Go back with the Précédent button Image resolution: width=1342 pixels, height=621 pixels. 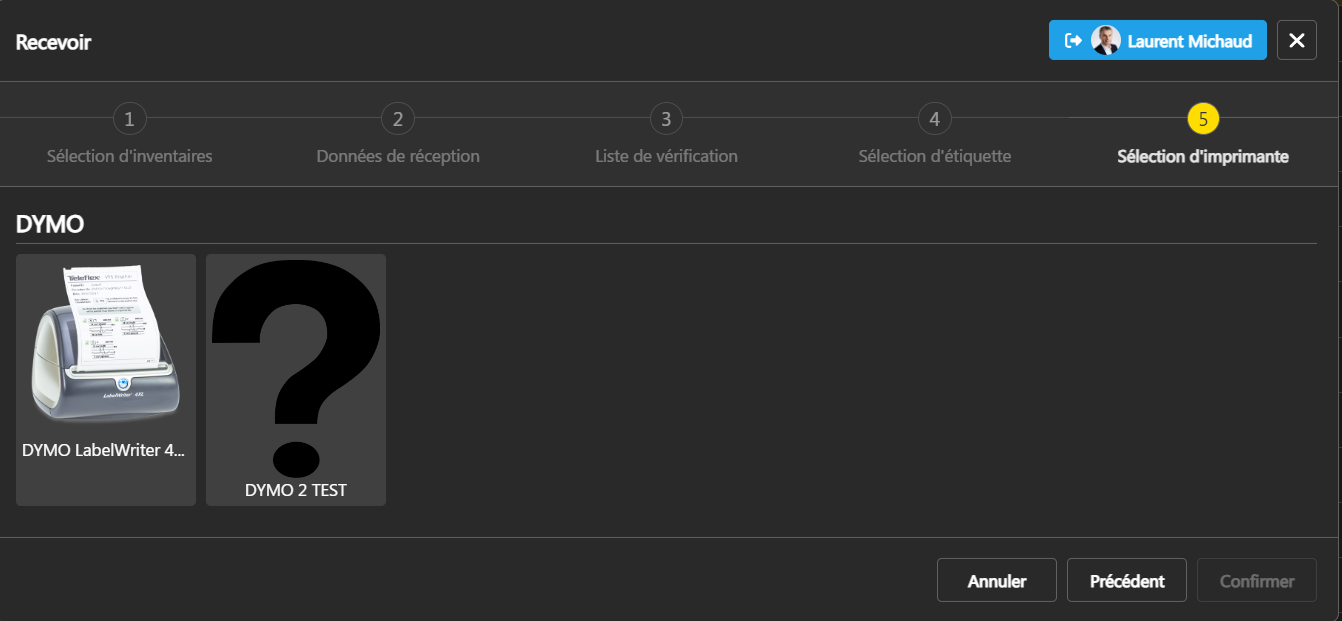[x=1127, y=580]
